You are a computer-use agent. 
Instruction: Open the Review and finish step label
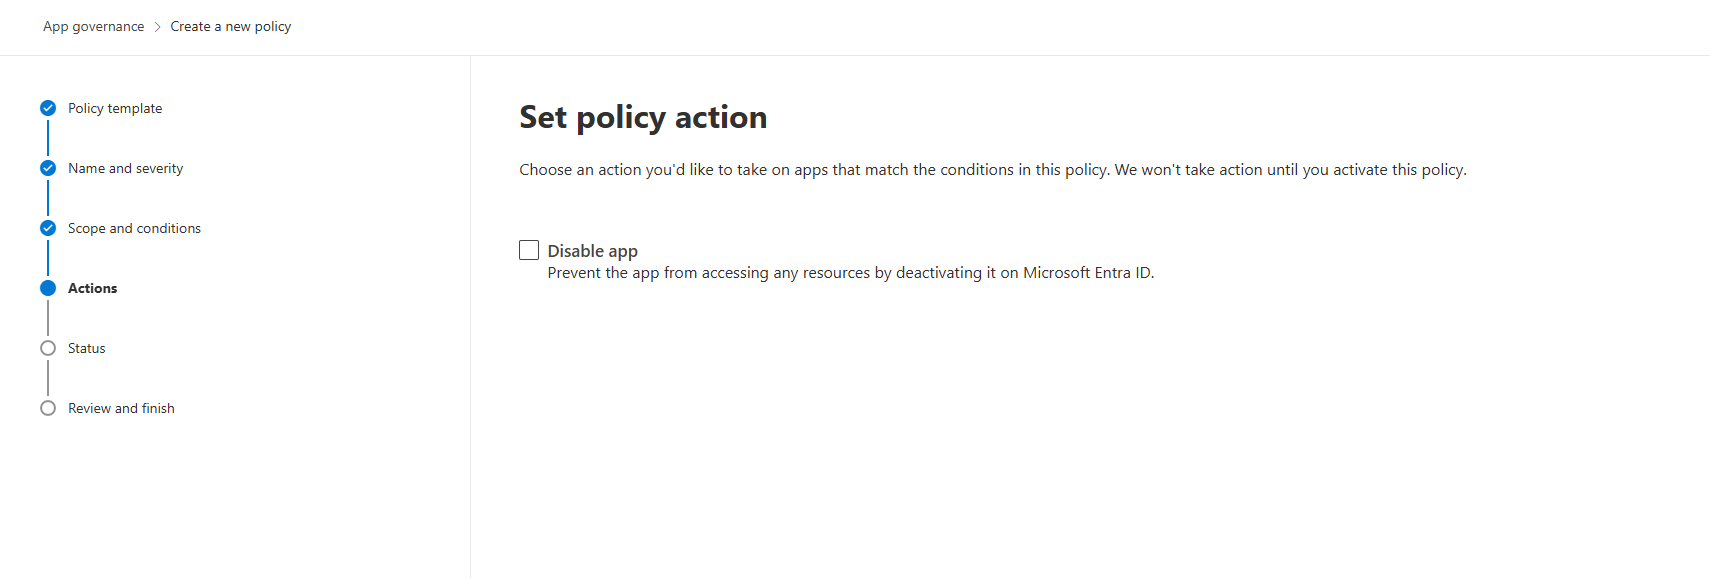[x=121, y=408]
